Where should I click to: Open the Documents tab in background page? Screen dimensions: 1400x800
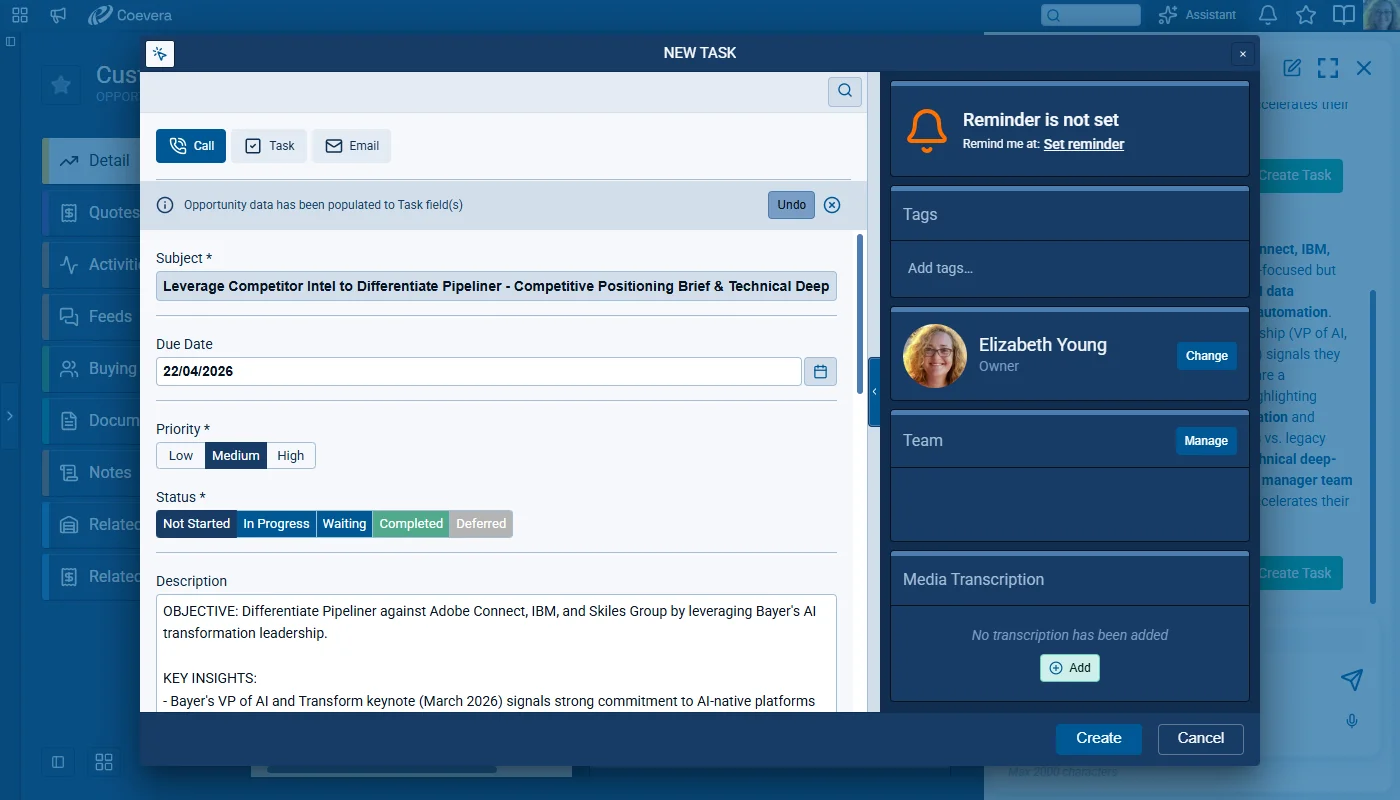[x=92, y=420]
